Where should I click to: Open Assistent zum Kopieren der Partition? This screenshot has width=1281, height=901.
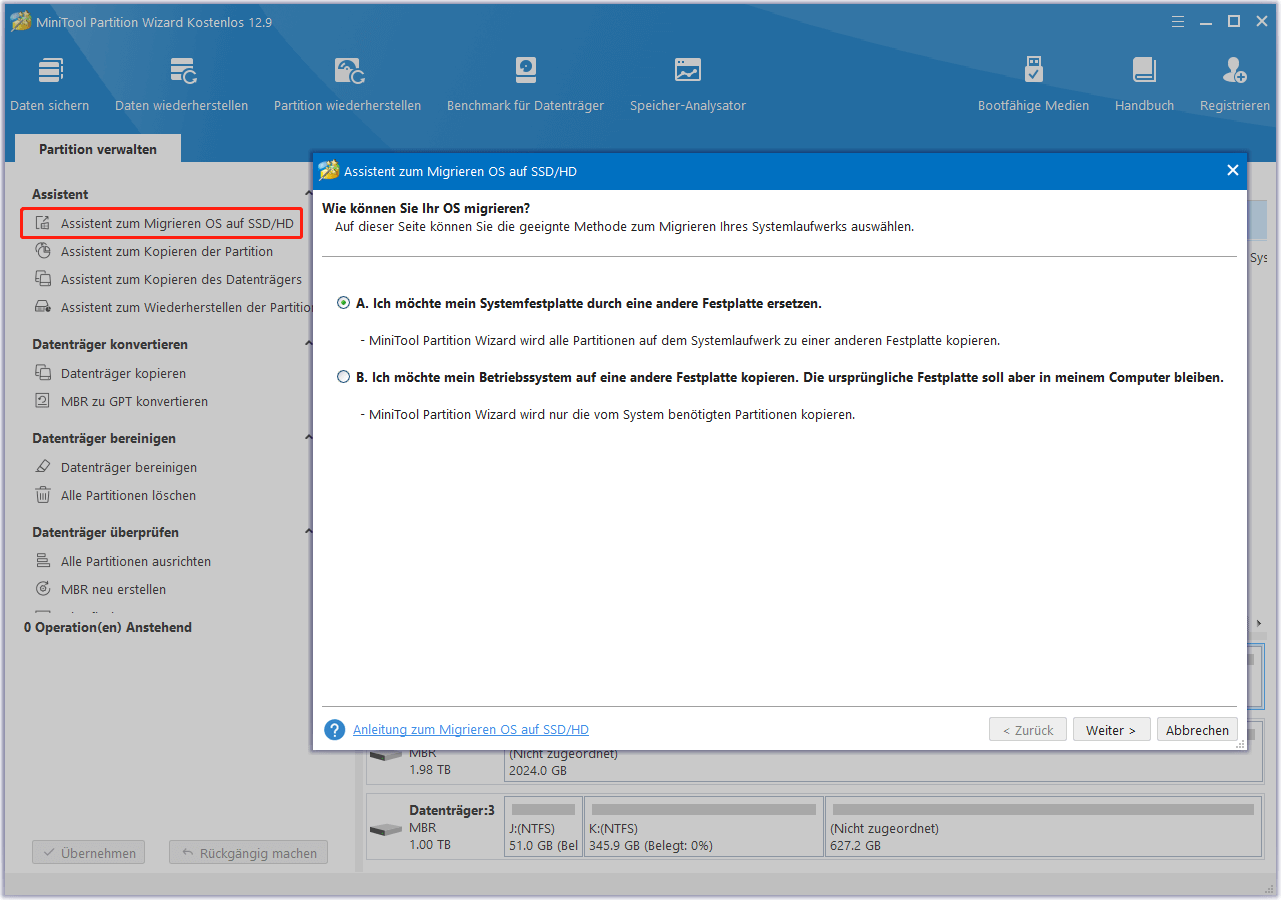coord(167,251)
